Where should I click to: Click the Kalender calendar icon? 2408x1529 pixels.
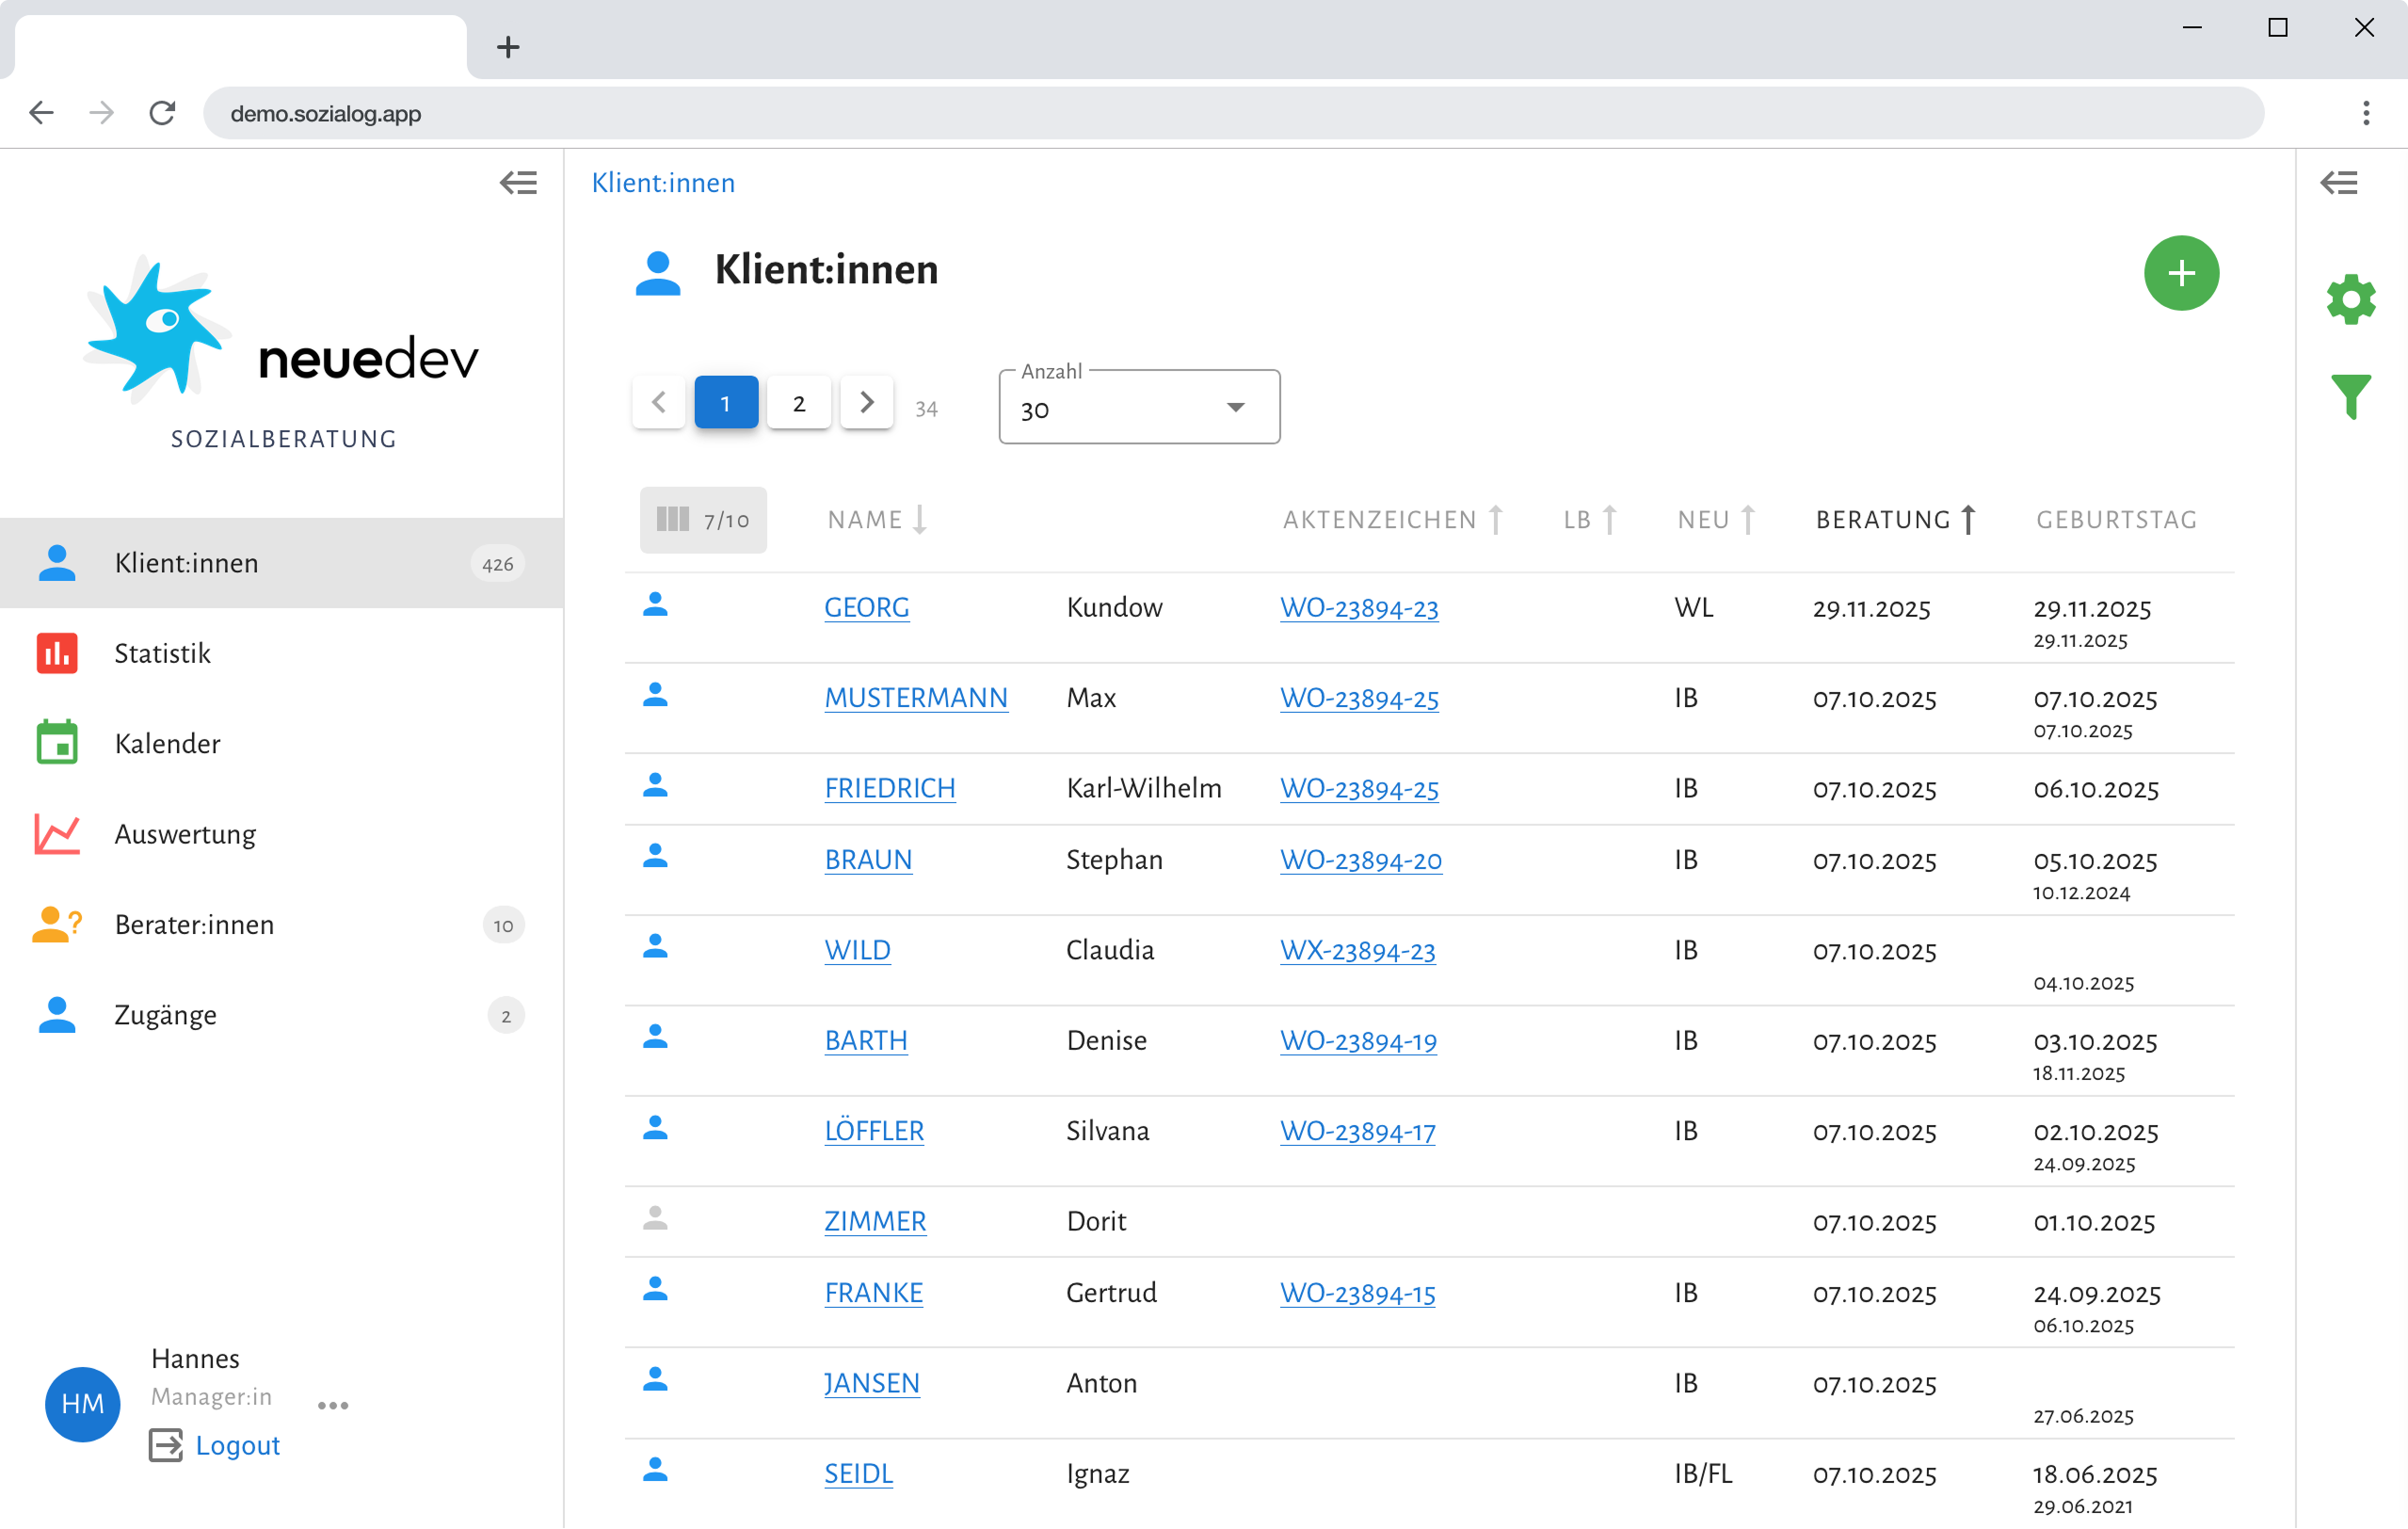tap(57, 743)
